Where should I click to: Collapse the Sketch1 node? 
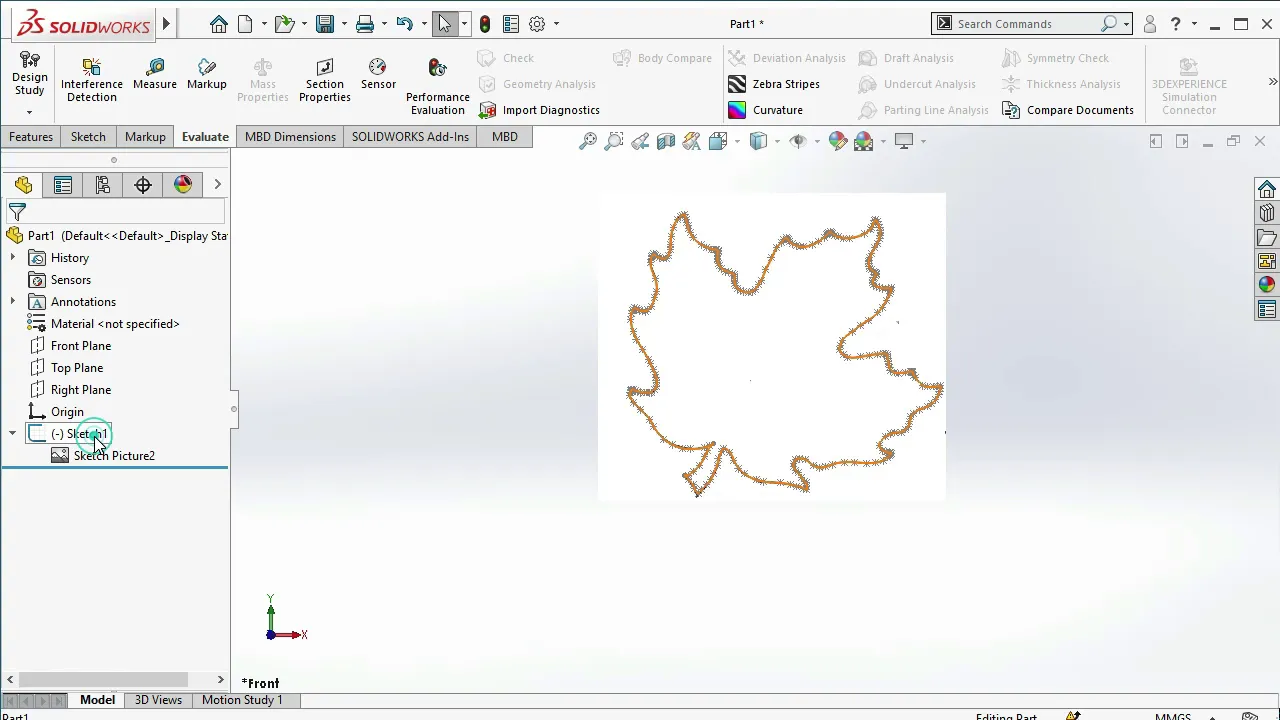pyautogui.click(x=12, y=434)
